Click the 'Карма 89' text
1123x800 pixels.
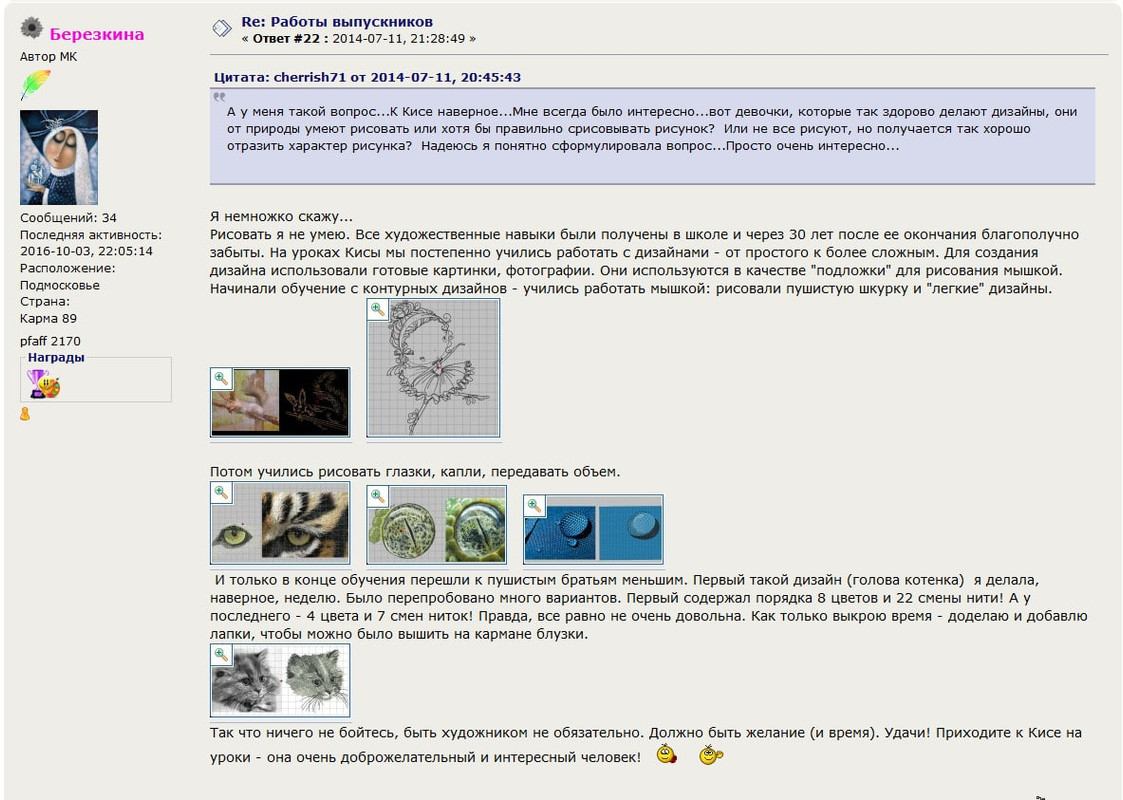(48, 318)
